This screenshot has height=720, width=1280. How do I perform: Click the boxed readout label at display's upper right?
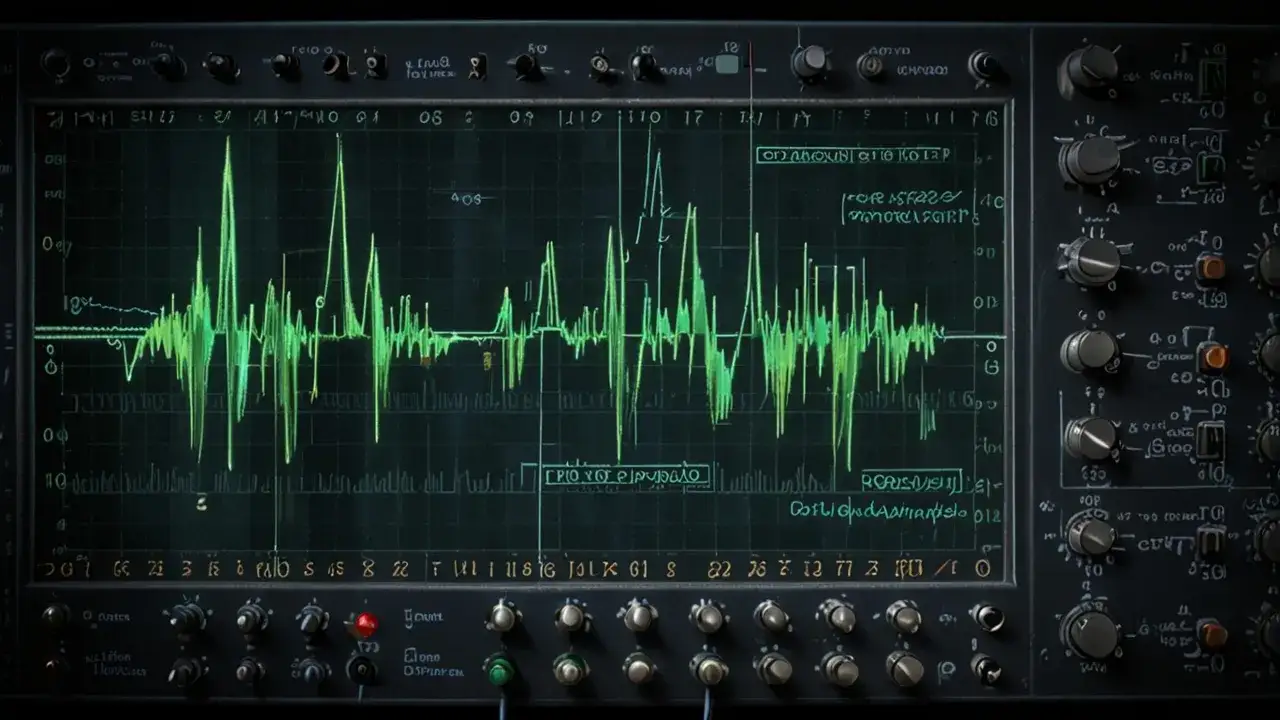click(853, 155)
